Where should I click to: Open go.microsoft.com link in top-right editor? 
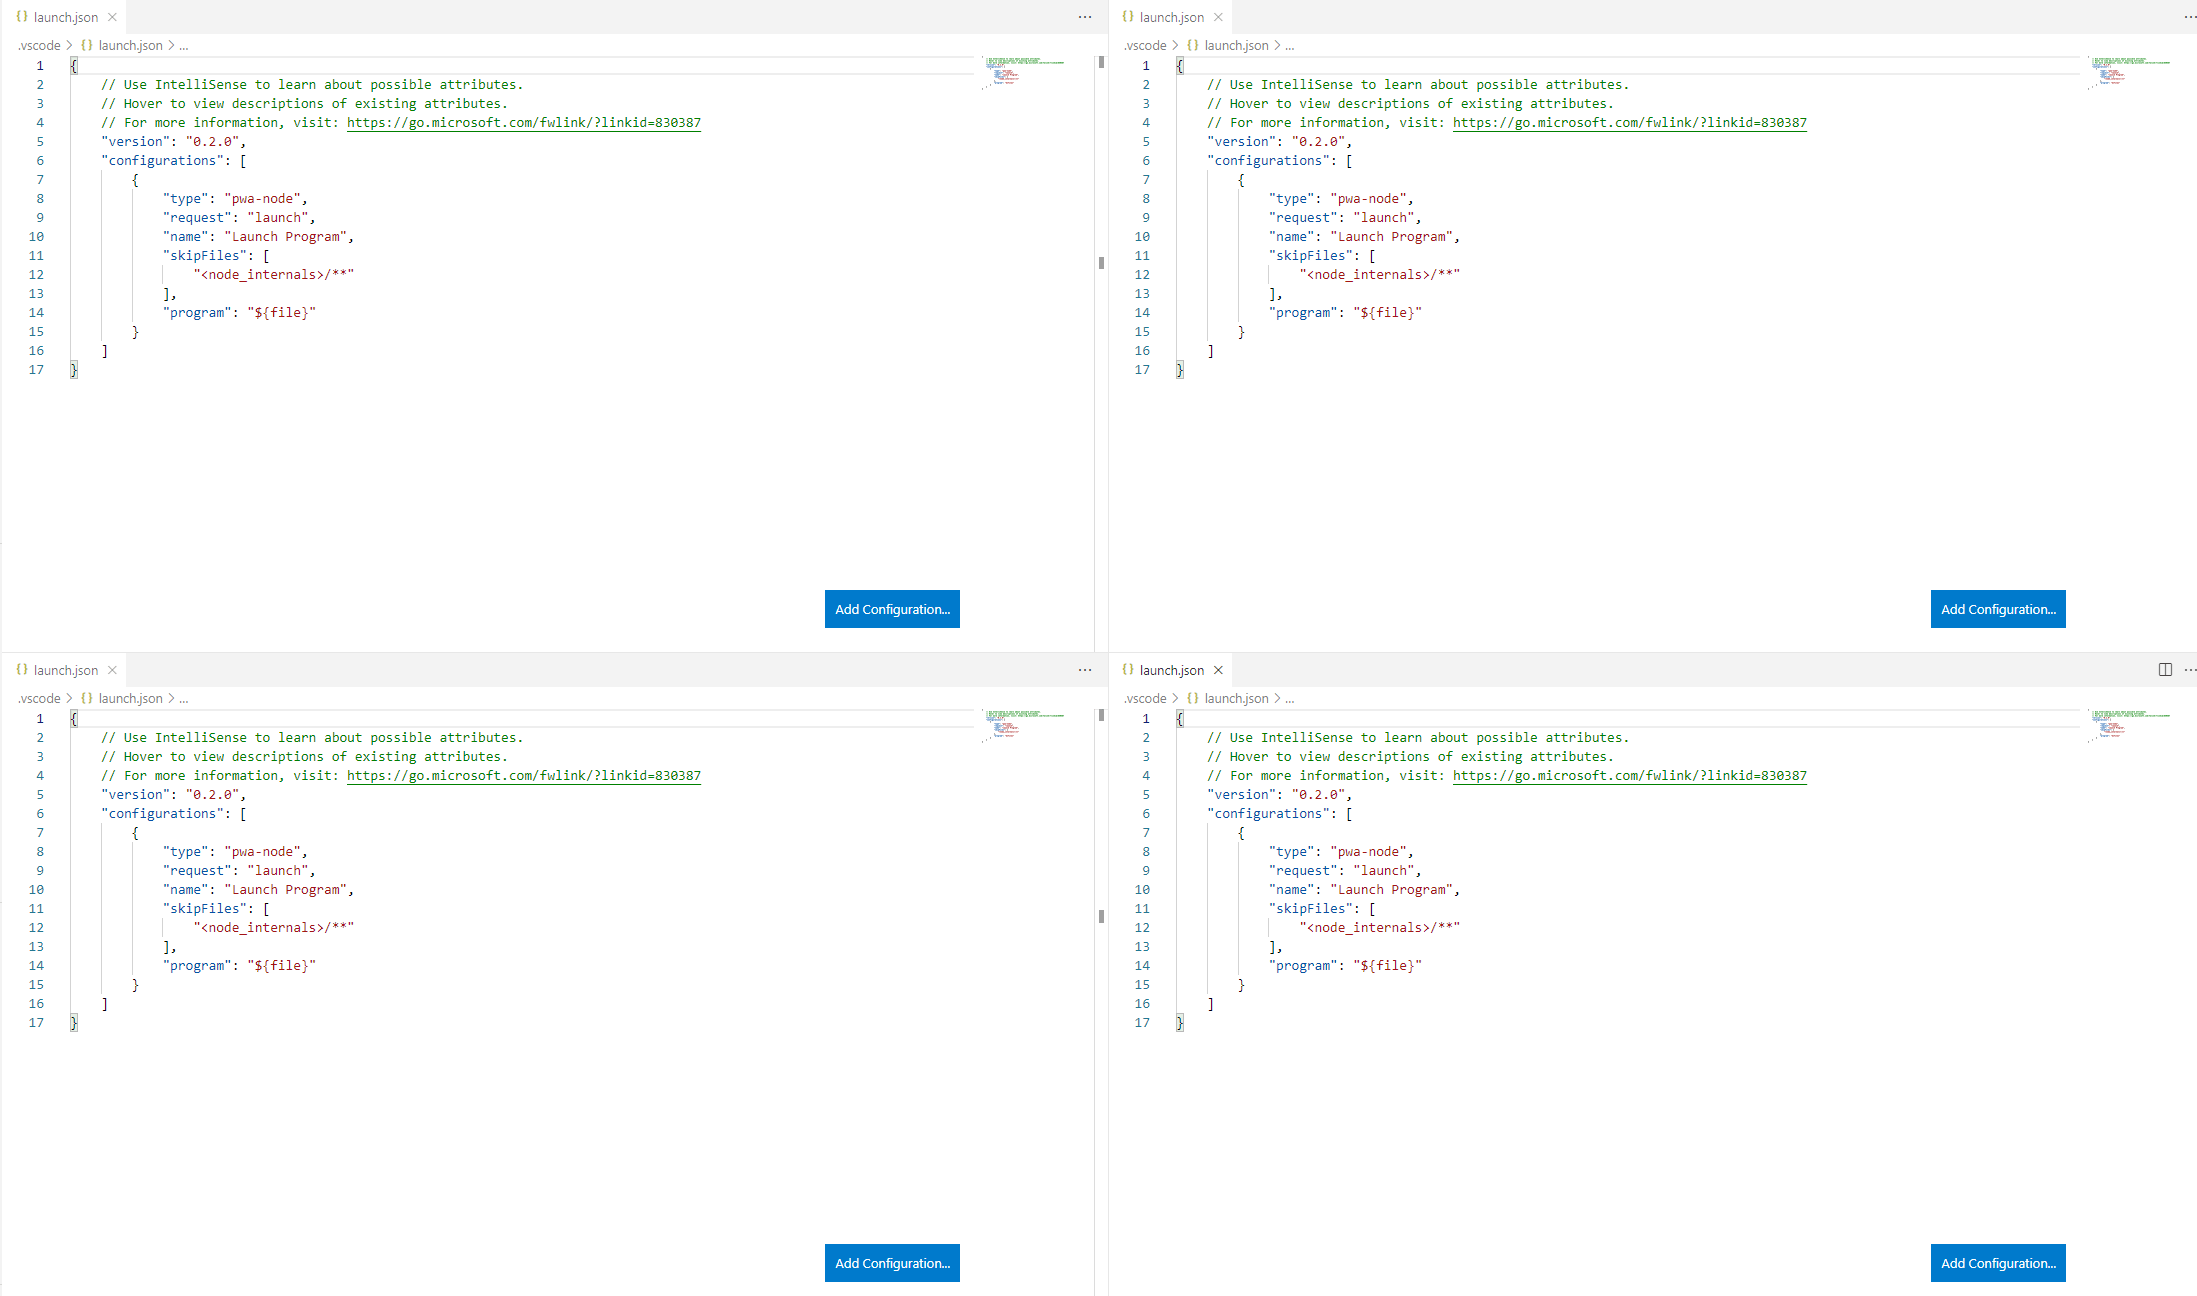pos(1630,123)
